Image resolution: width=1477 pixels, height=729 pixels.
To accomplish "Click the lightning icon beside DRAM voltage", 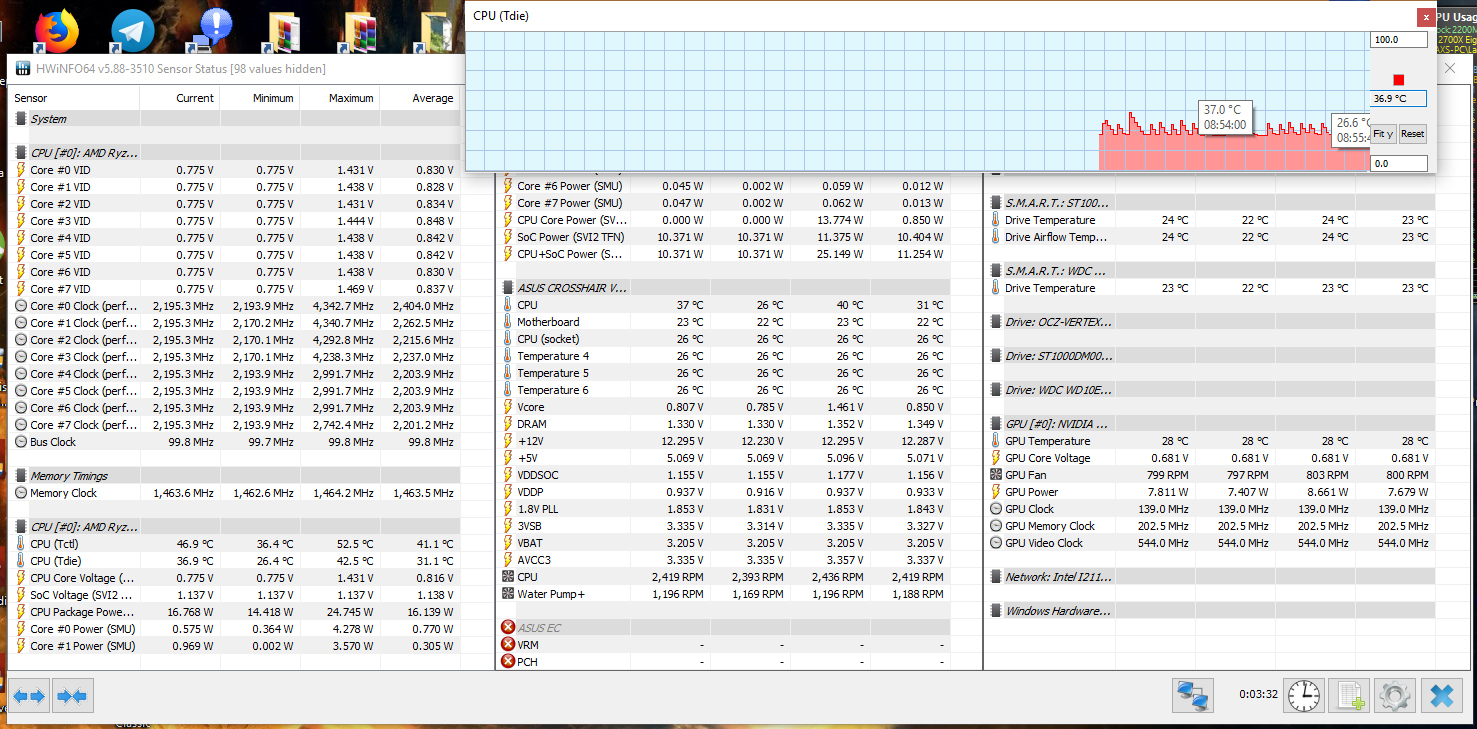I will pyautogui.click(x=508, y=424).
